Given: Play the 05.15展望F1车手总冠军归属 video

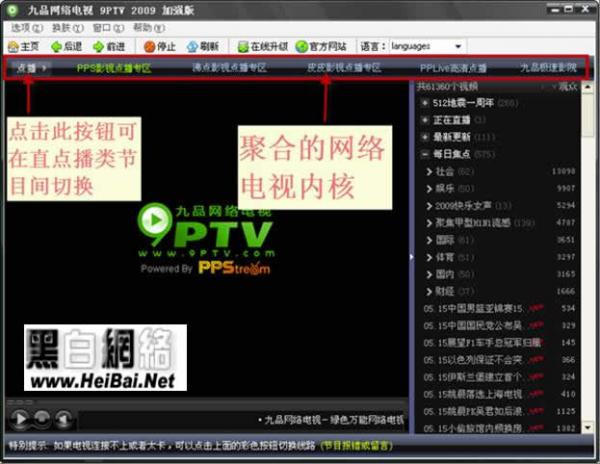Looking at the screenshot, I should (482, 342).
